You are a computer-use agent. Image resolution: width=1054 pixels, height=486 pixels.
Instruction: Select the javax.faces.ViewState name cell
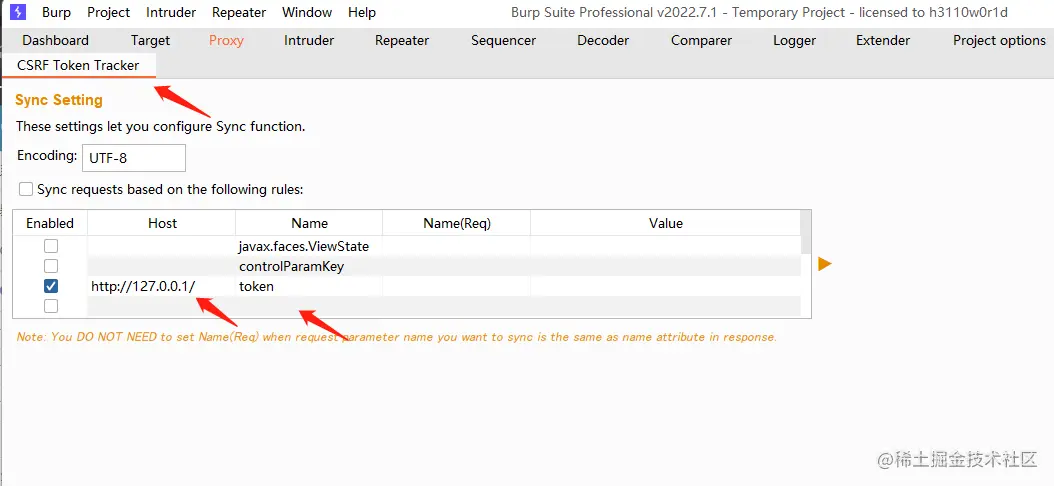[x=309, y=246]
